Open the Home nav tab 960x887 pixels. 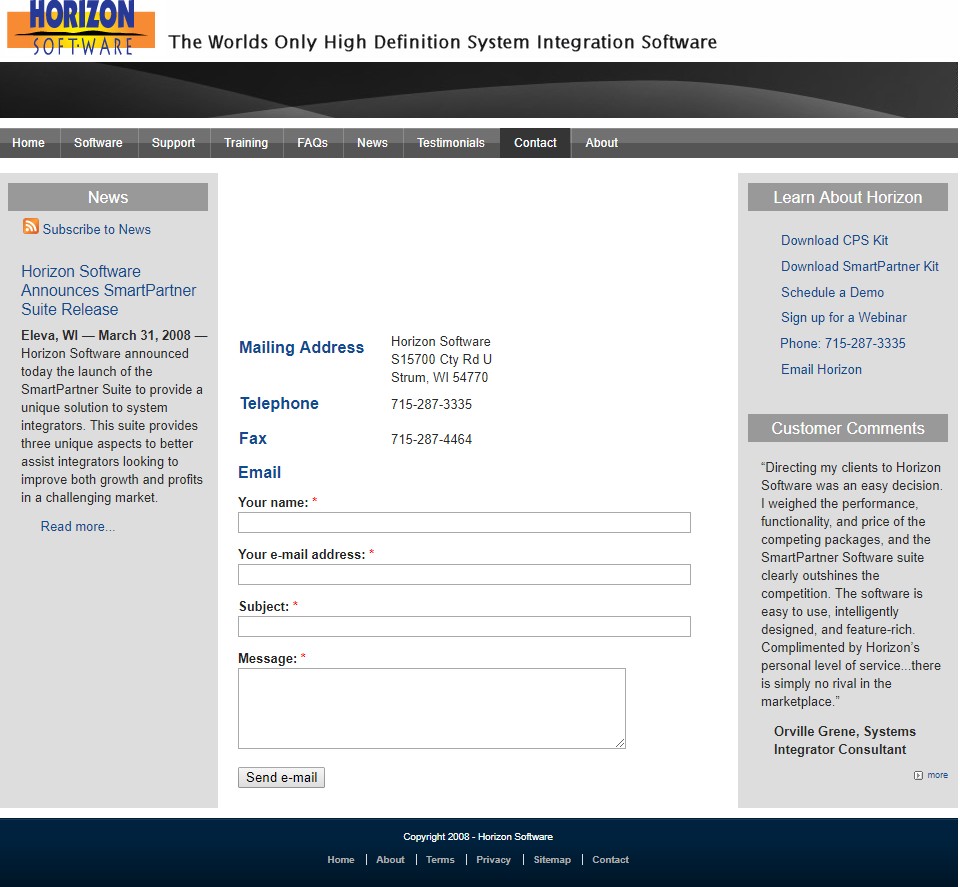29,143
